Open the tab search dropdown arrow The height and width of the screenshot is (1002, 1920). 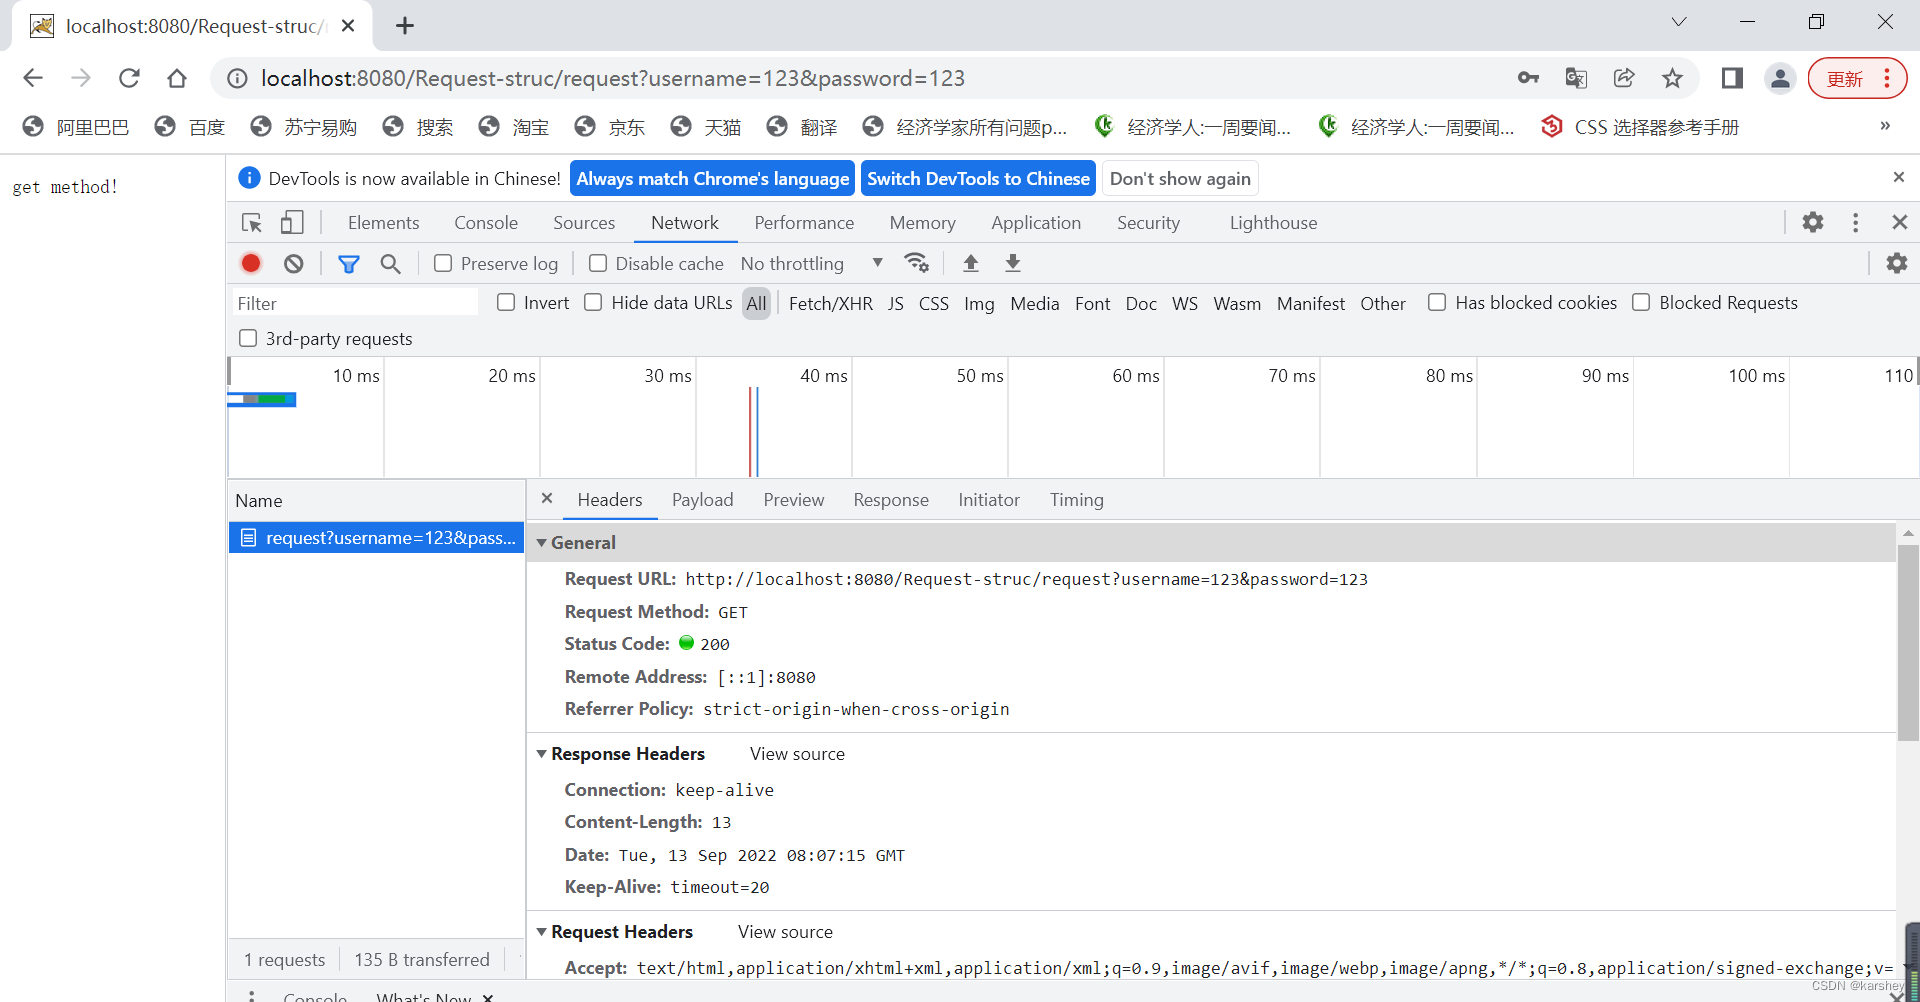[x=1679, y=22]
